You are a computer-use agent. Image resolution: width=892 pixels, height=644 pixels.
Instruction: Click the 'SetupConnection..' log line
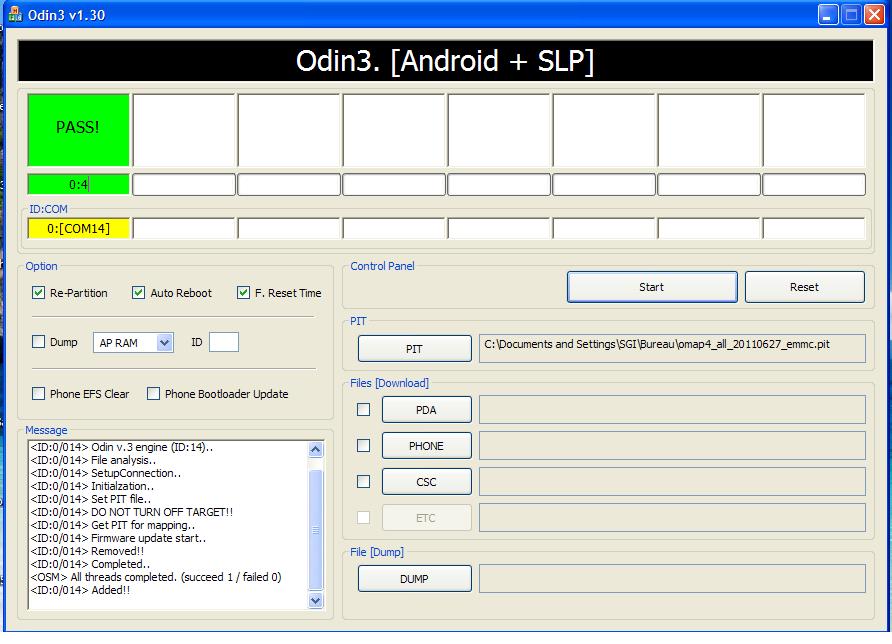(x=106, y=473)
